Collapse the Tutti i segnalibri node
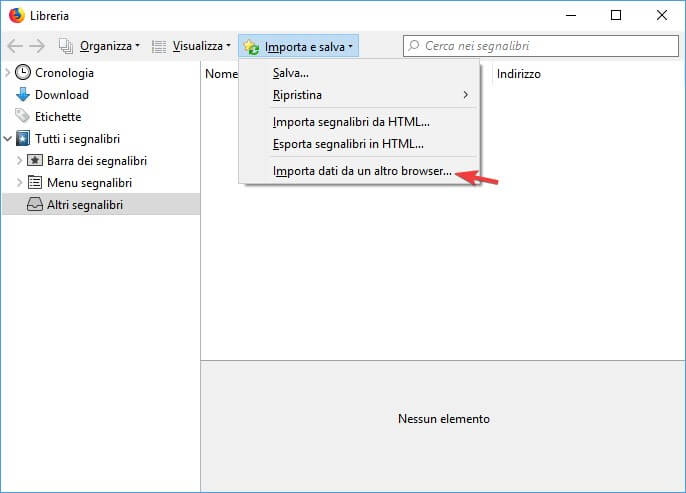 [7, 139]
